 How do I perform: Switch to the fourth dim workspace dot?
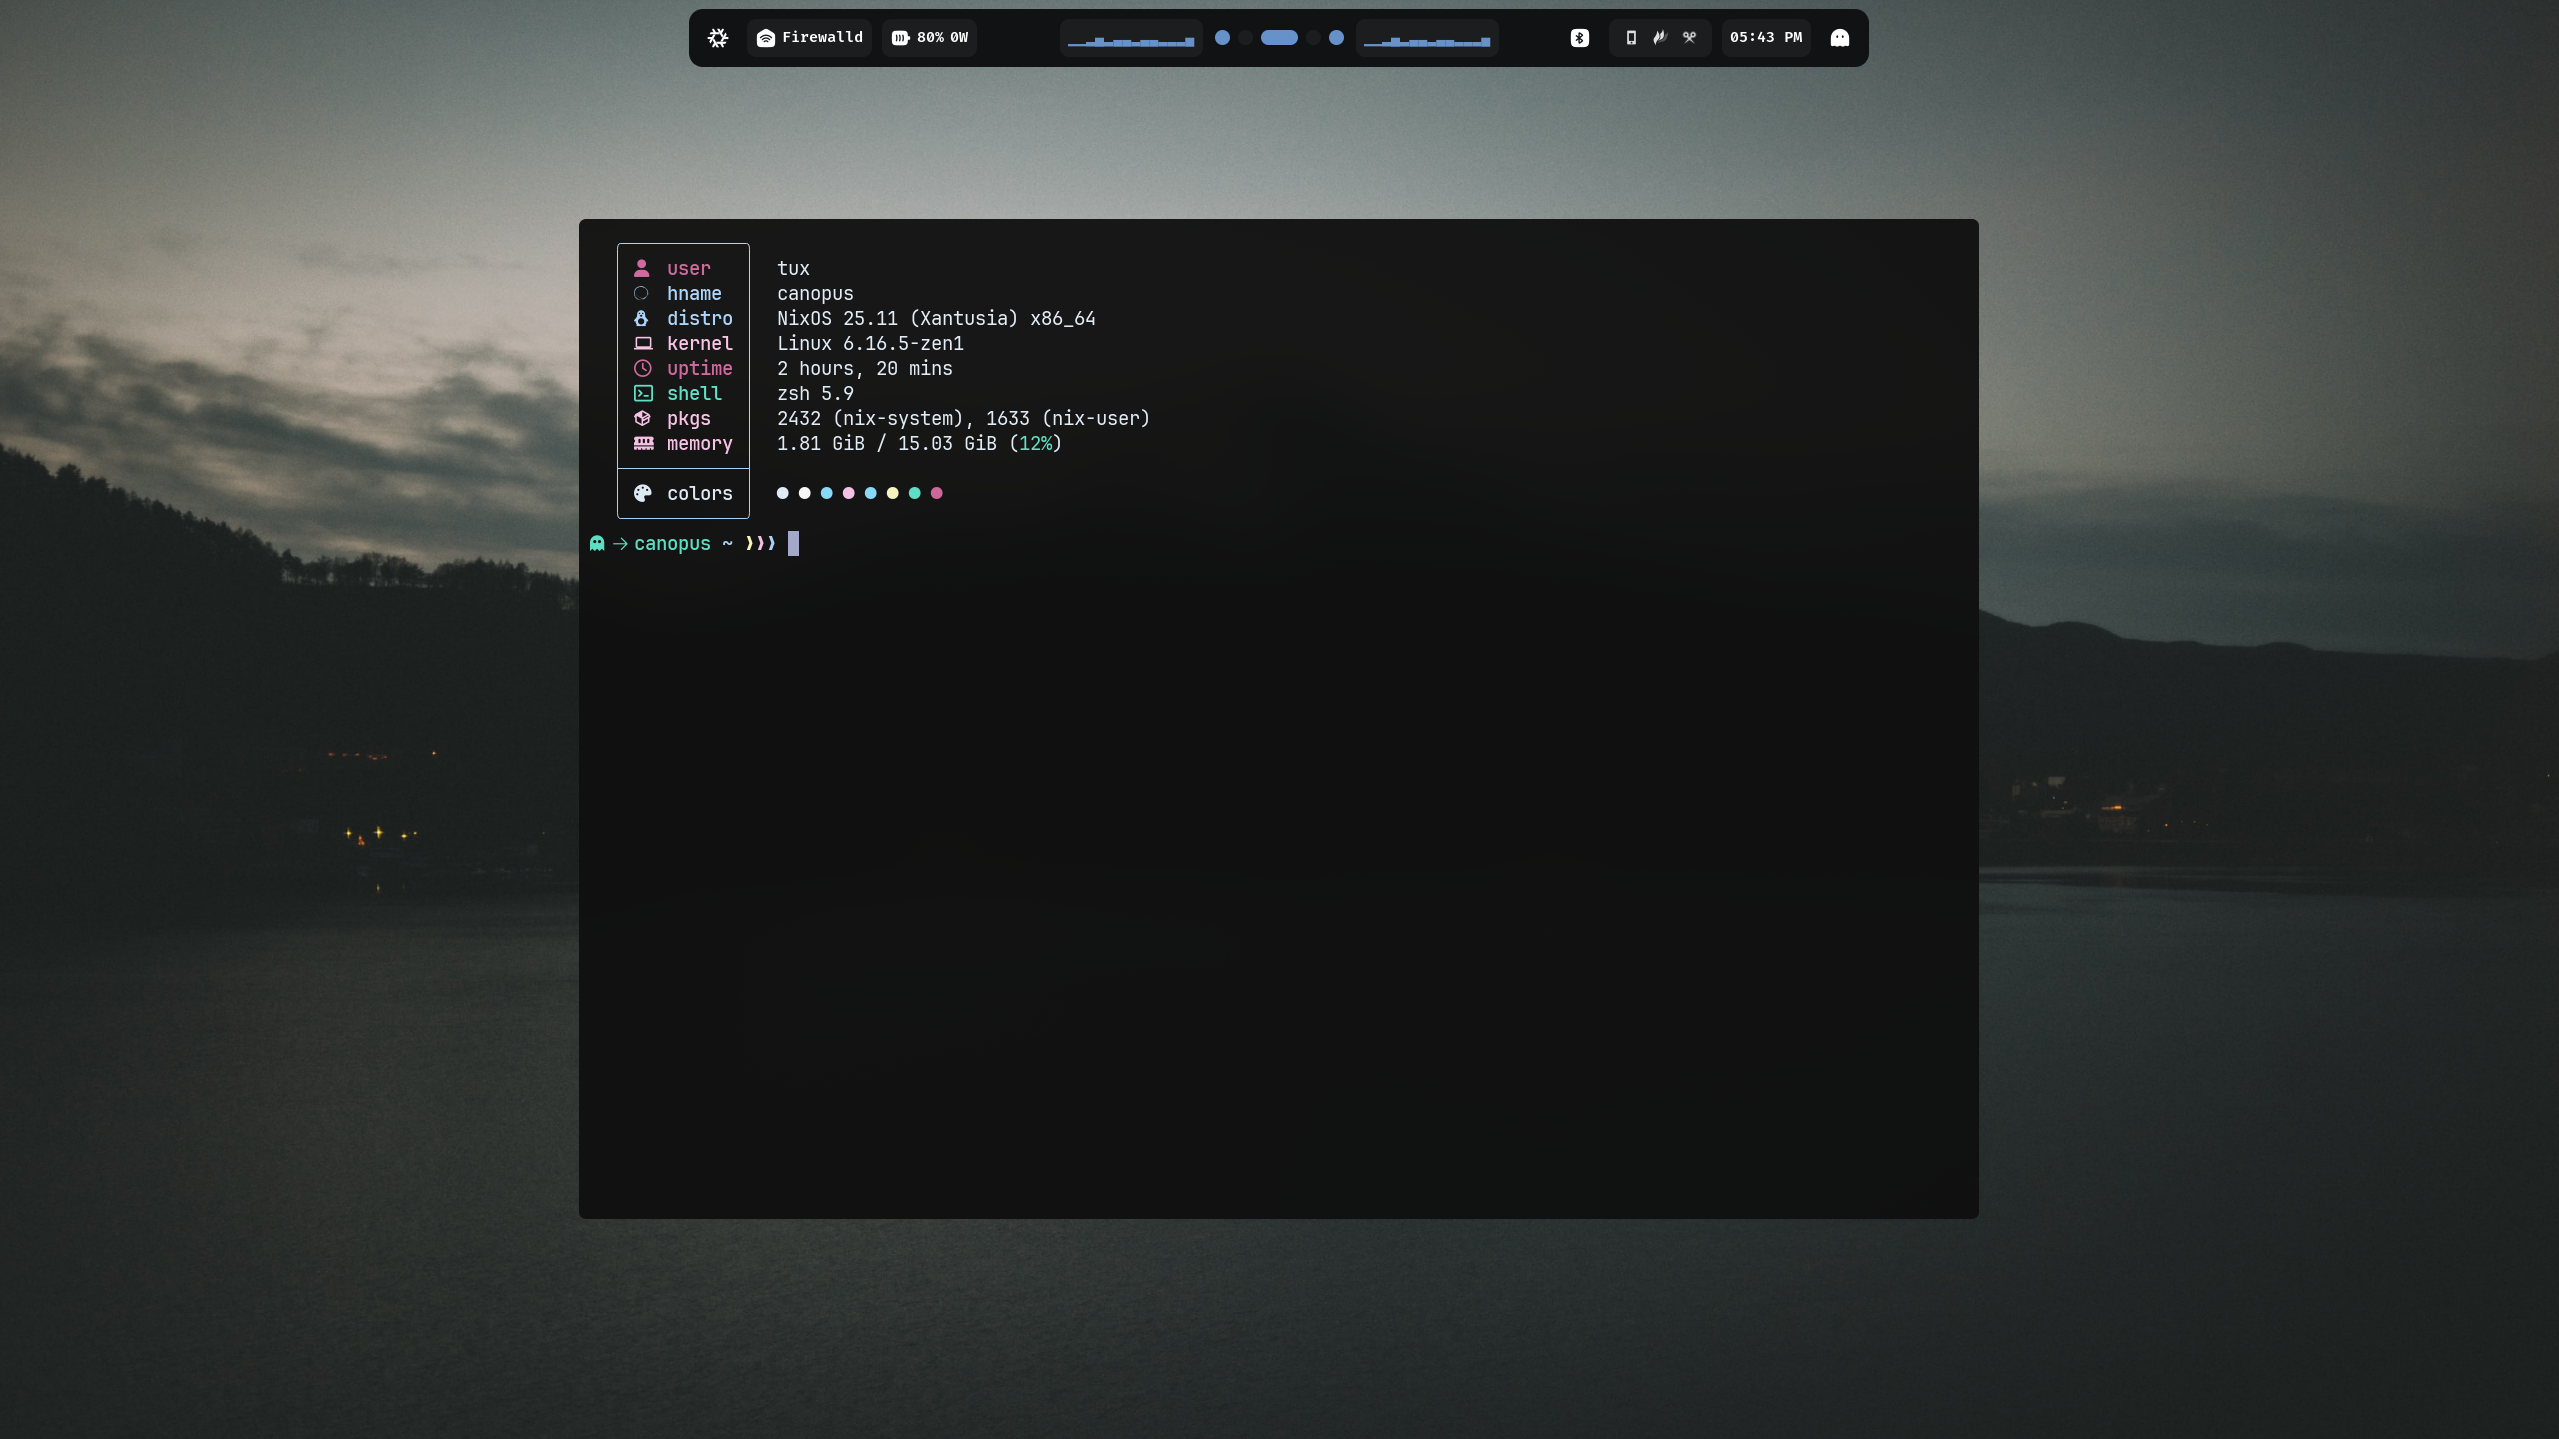point(1313,38)
